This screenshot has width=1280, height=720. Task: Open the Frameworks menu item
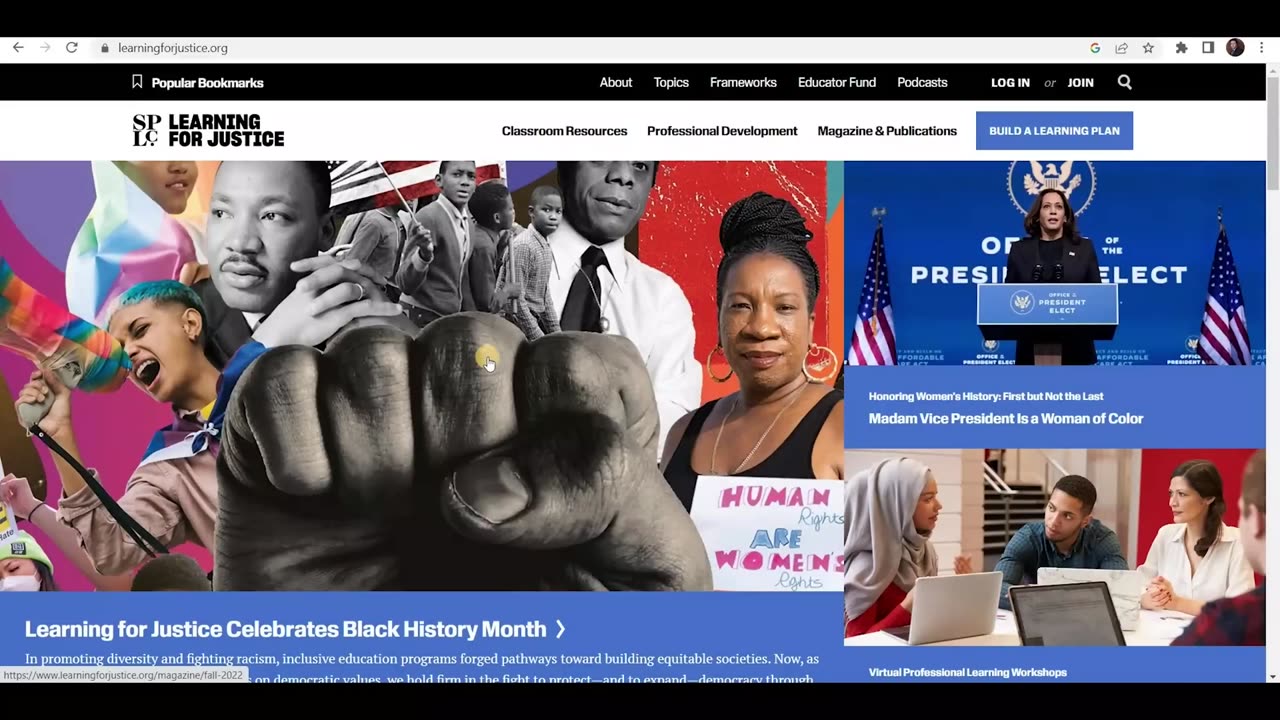pyautogui.click(x=743, y=82)
